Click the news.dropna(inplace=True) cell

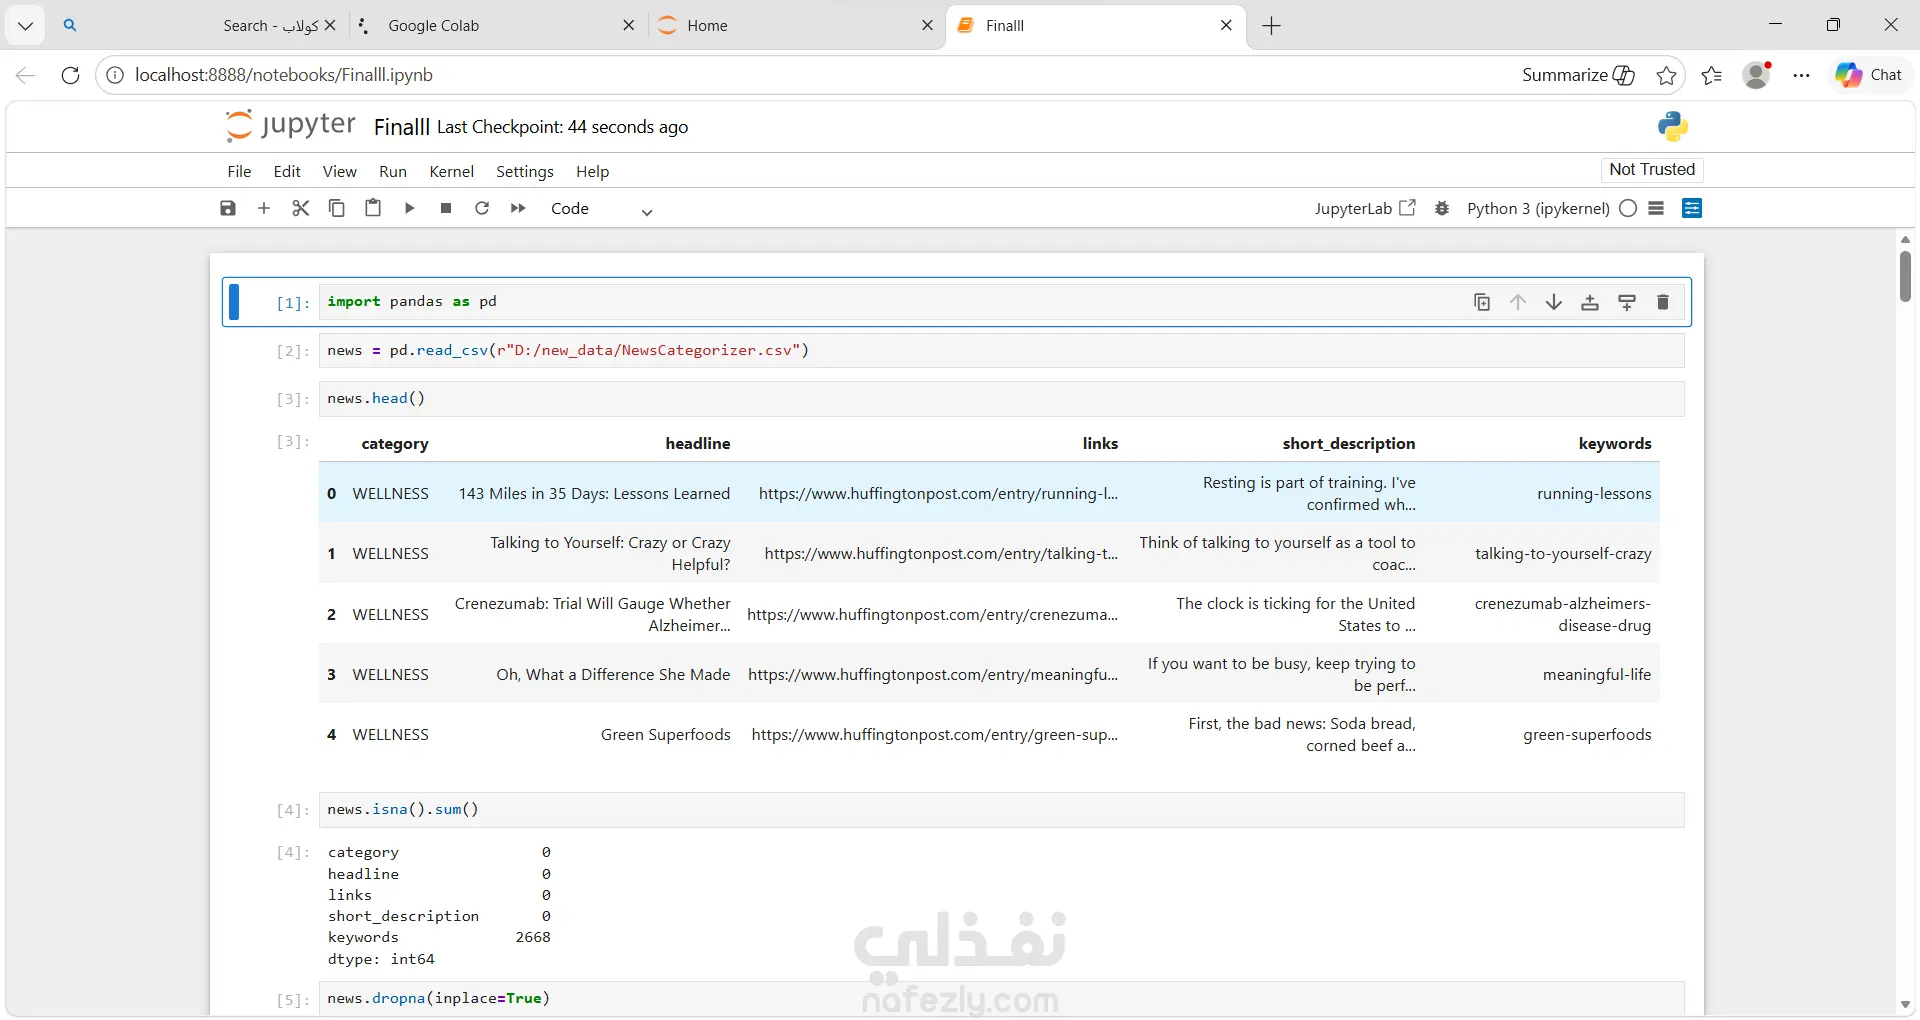(x=1002, y=999)
